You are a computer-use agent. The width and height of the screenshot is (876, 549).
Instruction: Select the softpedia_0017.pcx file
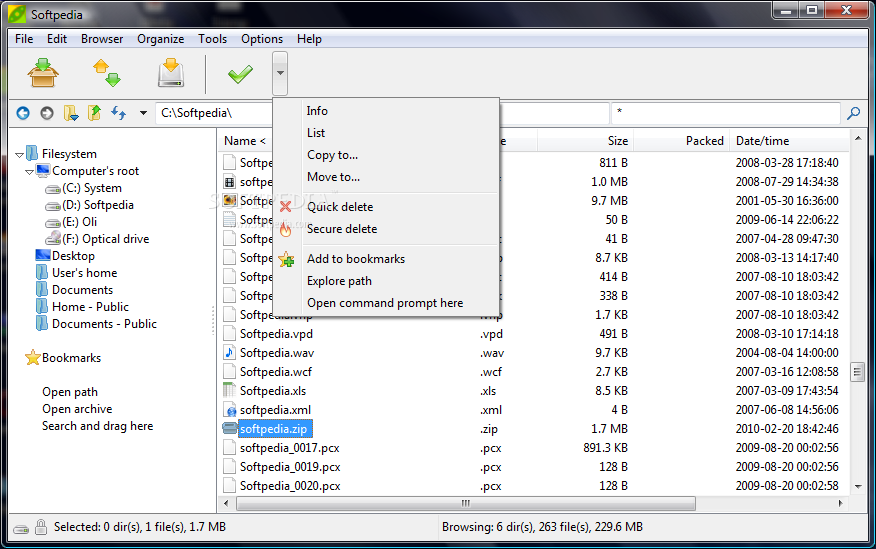pos(289,448)
